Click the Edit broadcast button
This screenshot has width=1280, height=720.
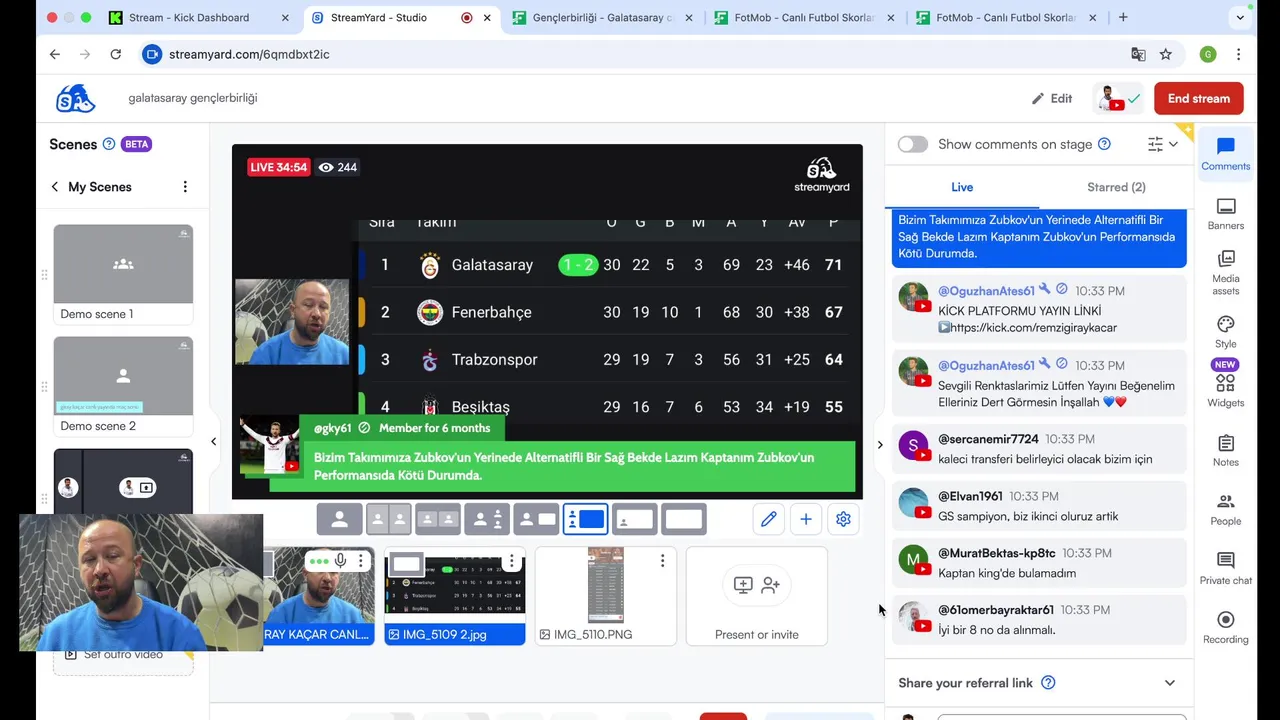(1052, 98)
